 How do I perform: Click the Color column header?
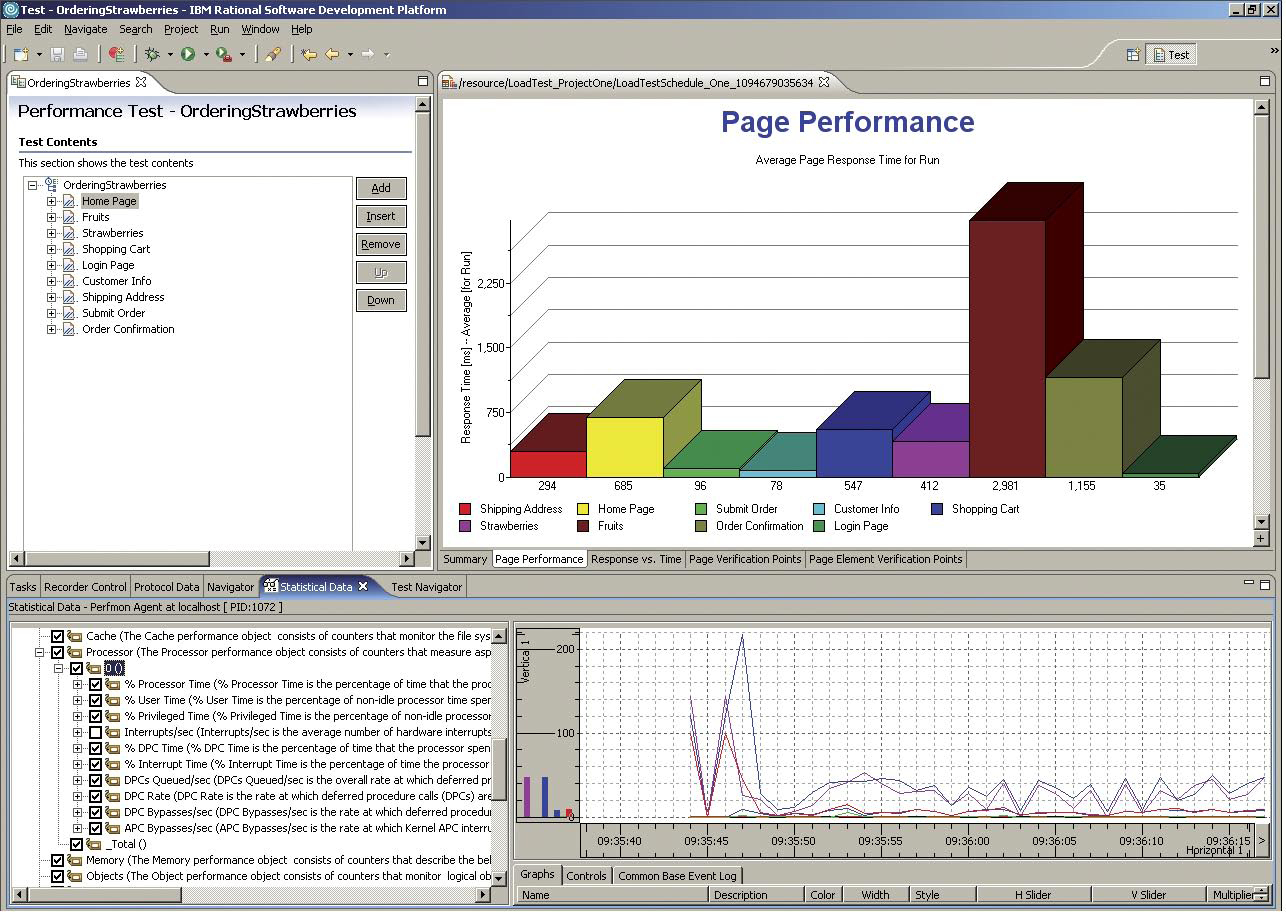pos(823,895)
